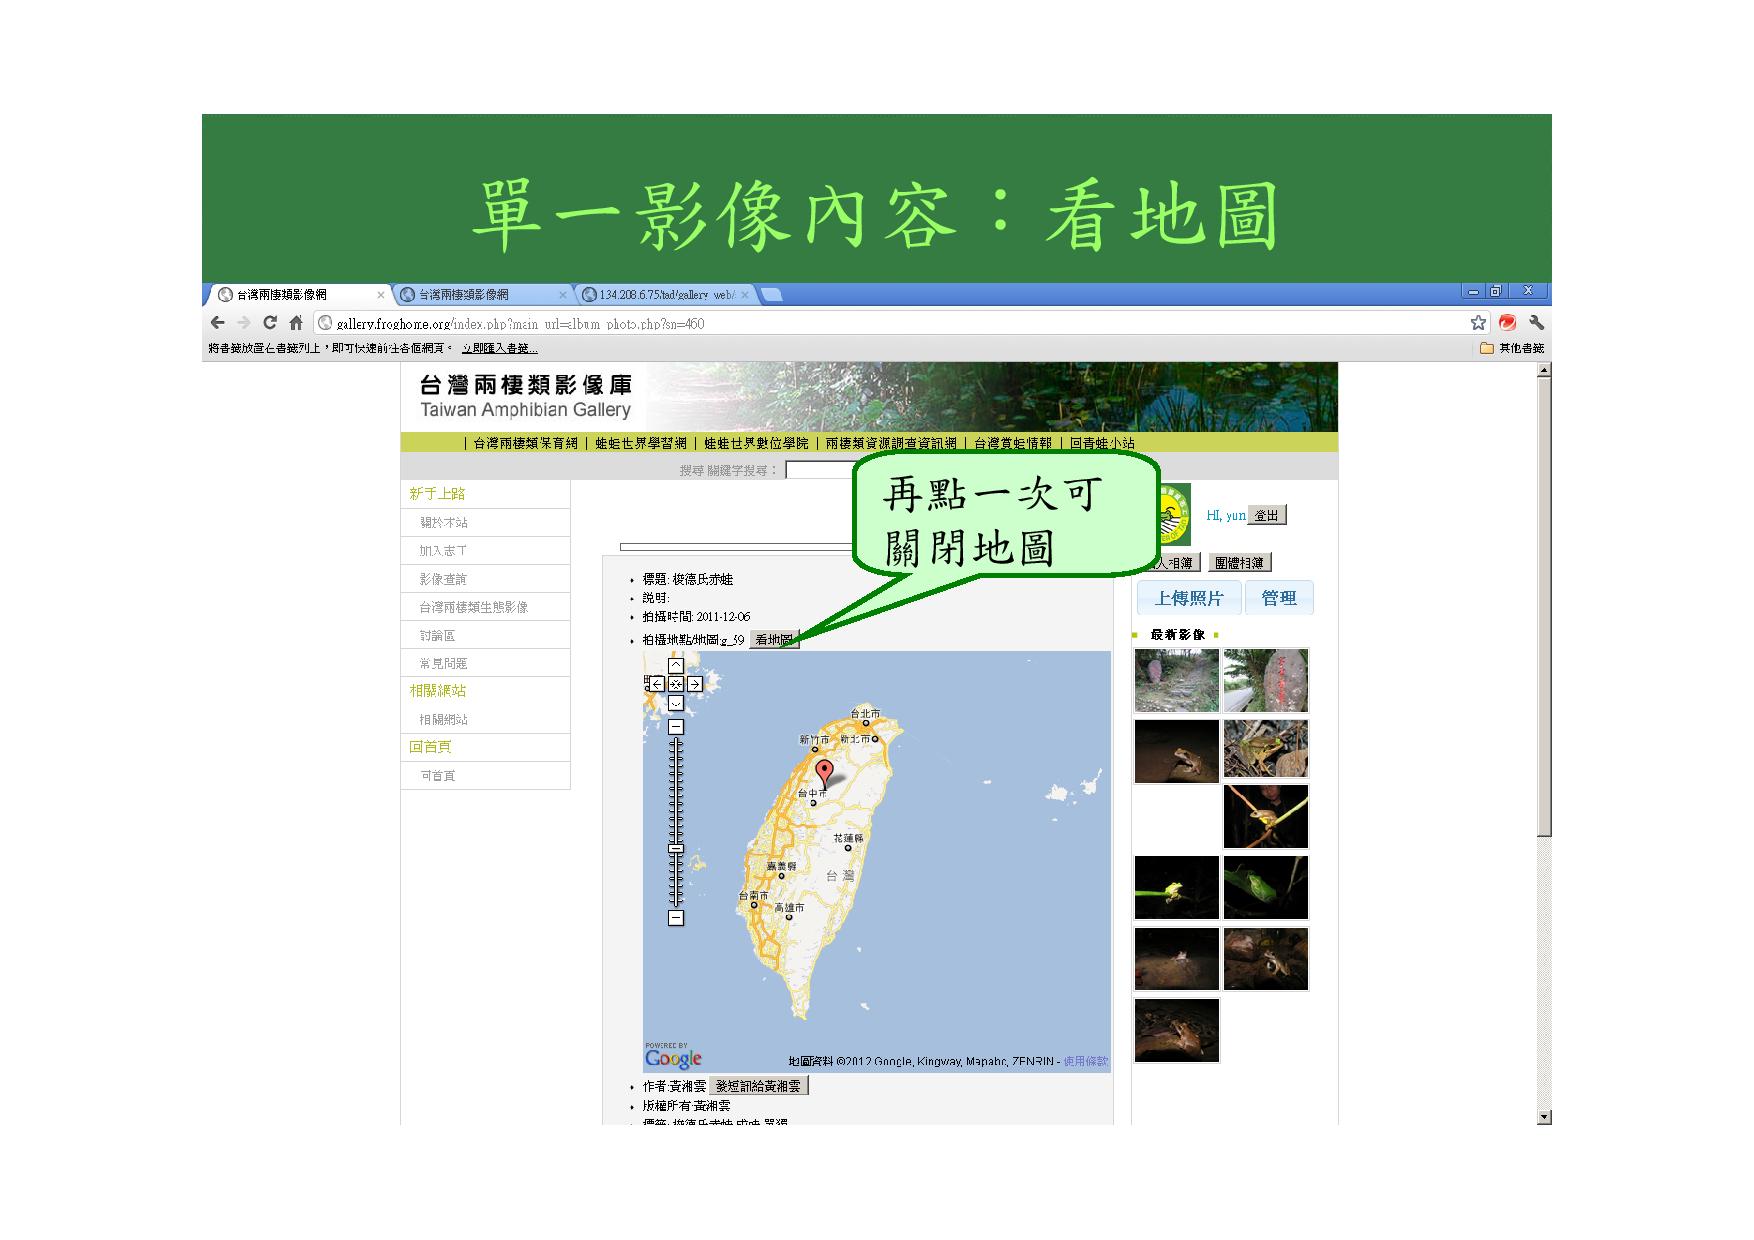Open 回首頁 sub-link in sidebar
The height and width of the screenshot is (1240, 1754).
[437, 775]
